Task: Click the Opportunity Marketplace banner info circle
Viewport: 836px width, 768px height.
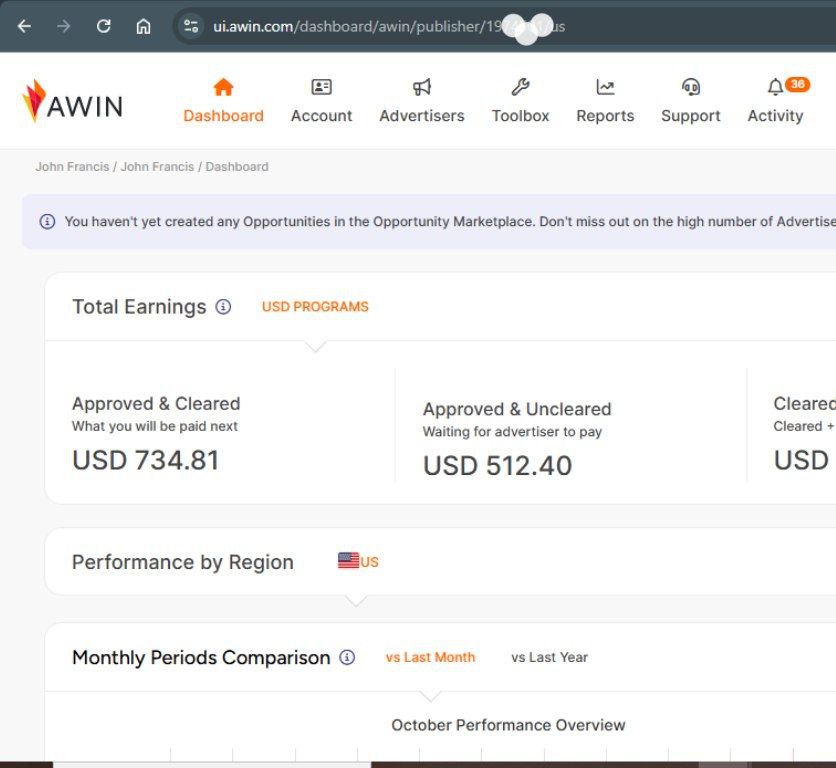Action: point(47,221)
